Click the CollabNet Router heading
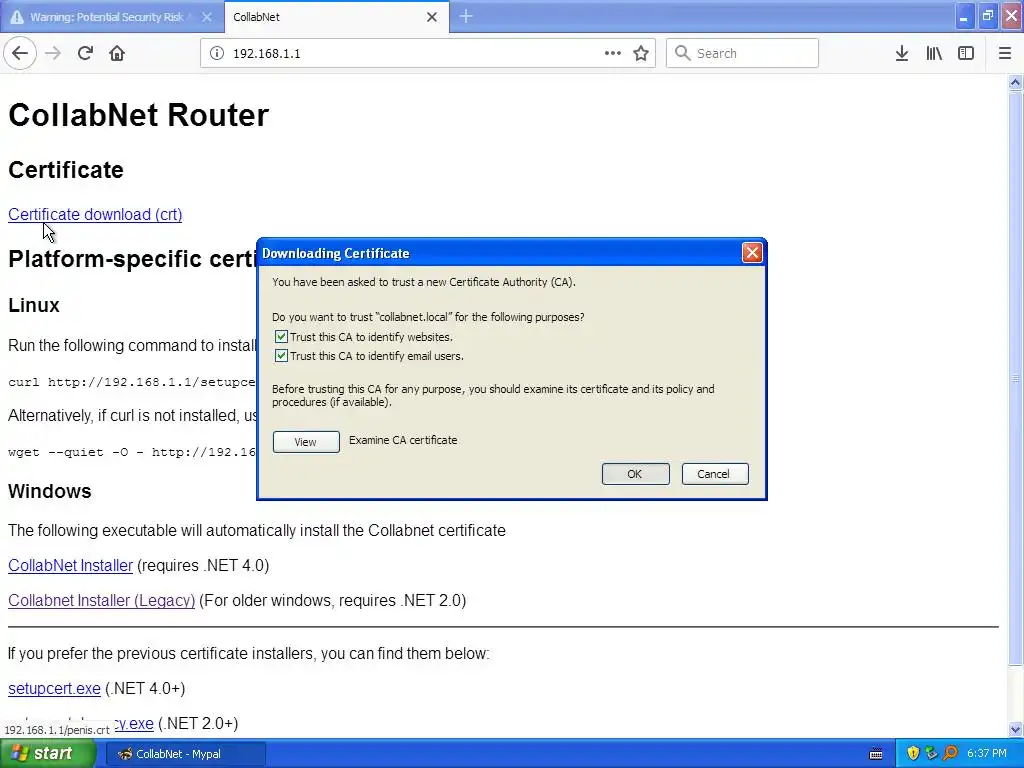The image size is (1024, 768). click(138, 115)
